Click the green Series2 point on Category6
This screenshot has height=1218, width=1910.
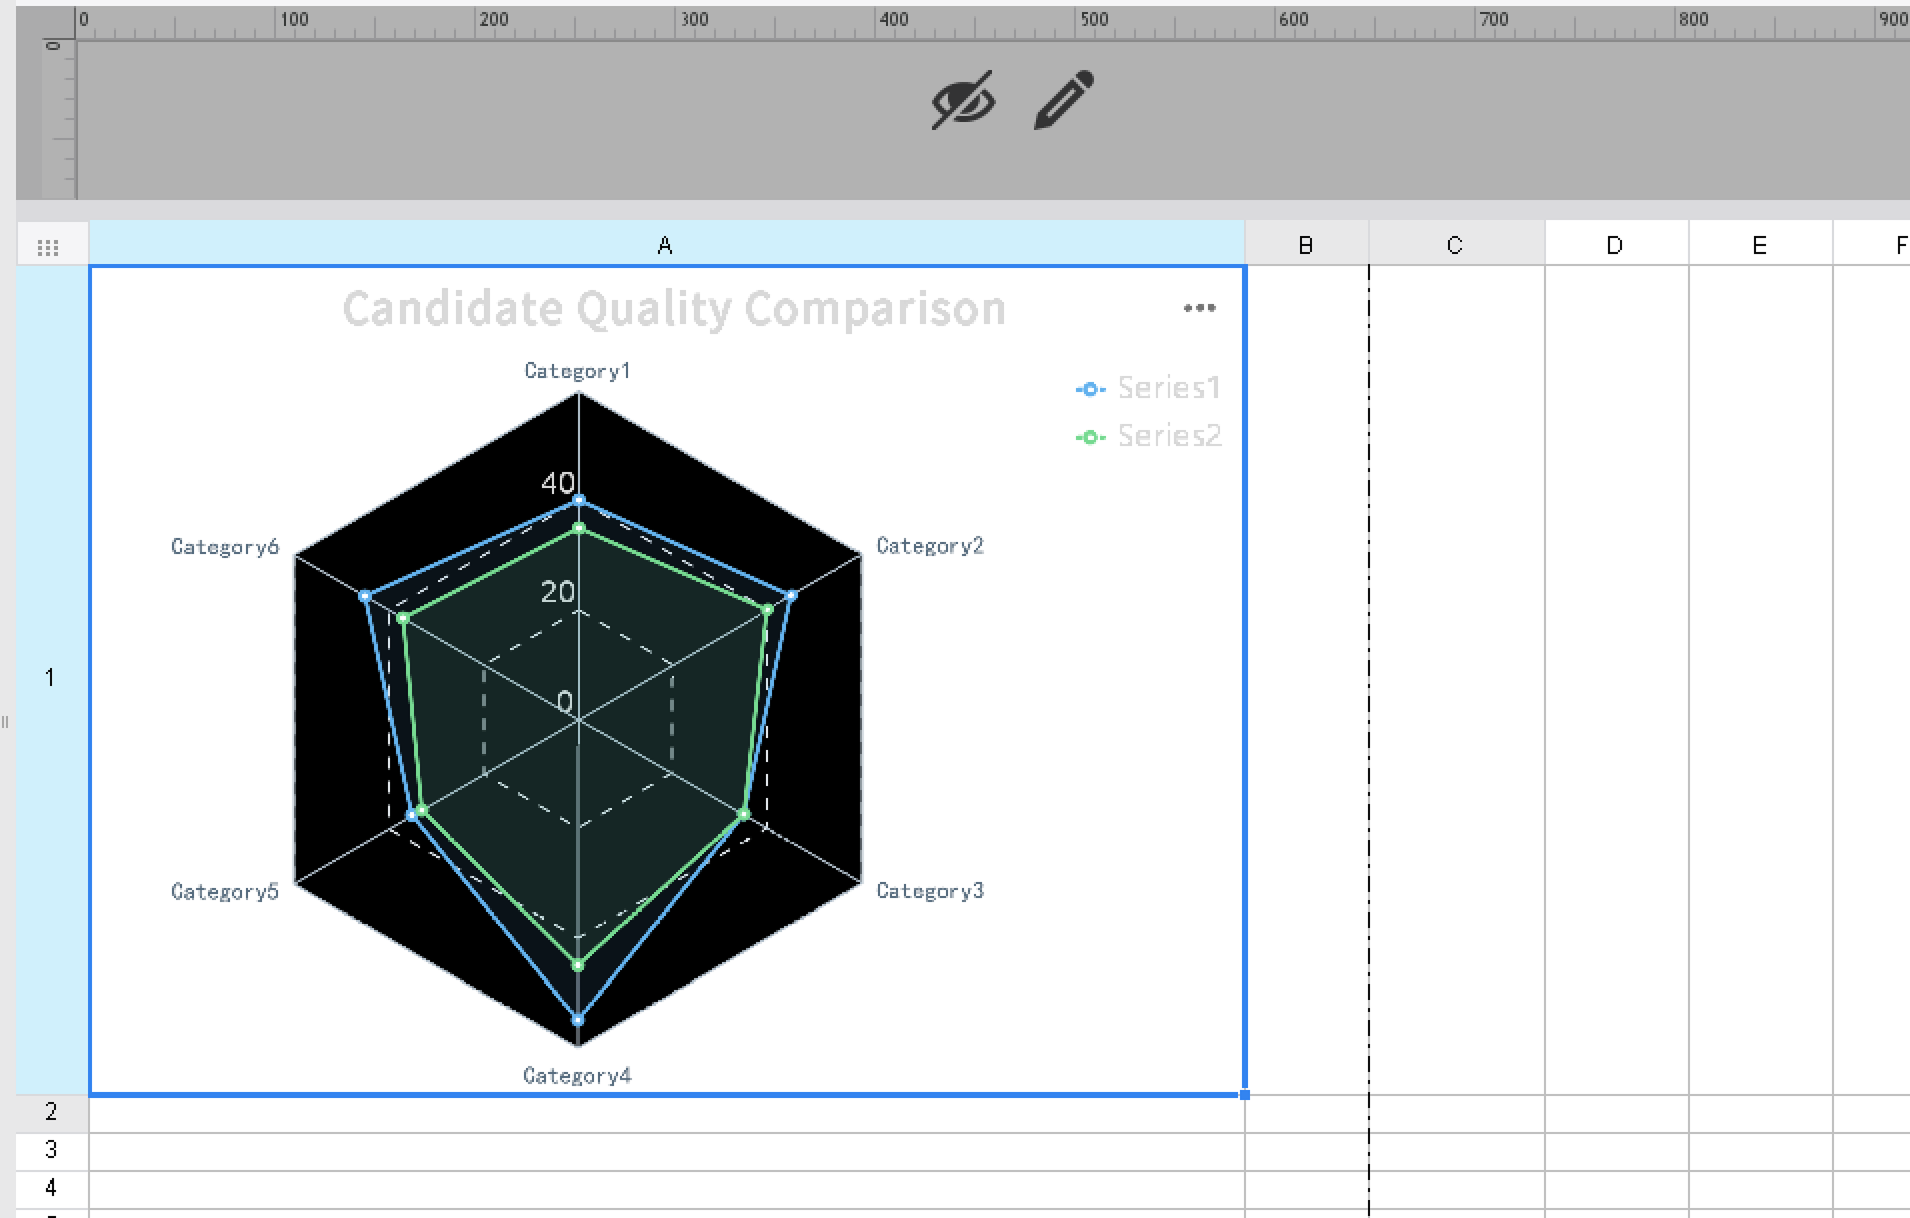pyautogui.click(x=403, y=619)
